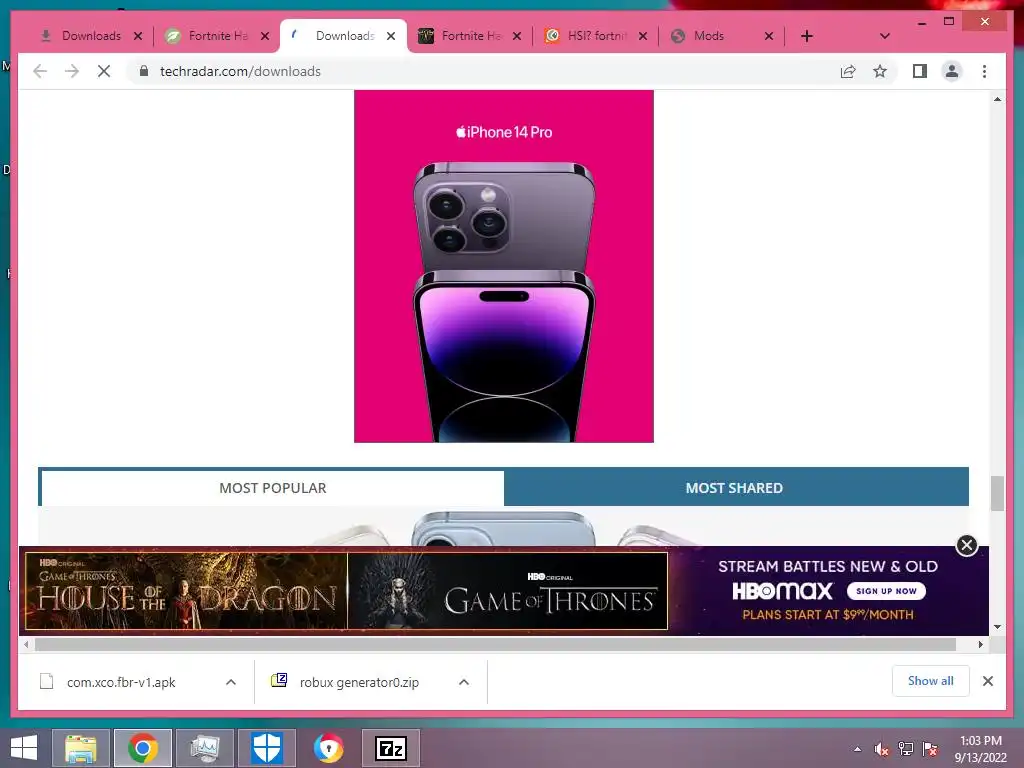Click the scroll left arrow
Image resolution: width=1024 pixels, height=768 pixels.
pos(25,645)
